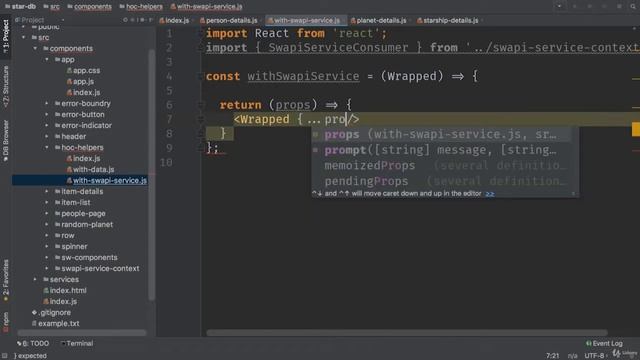Open the Terminal tool window
Screen dimensions: 640x360
pos(77,344)
